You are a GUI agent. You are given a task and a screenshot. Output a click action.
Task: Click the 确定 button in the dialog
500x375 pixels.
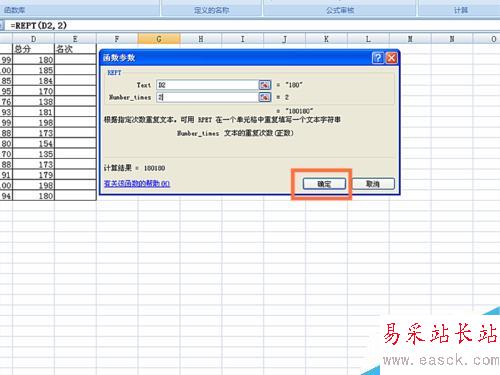[x=324, y=184]
